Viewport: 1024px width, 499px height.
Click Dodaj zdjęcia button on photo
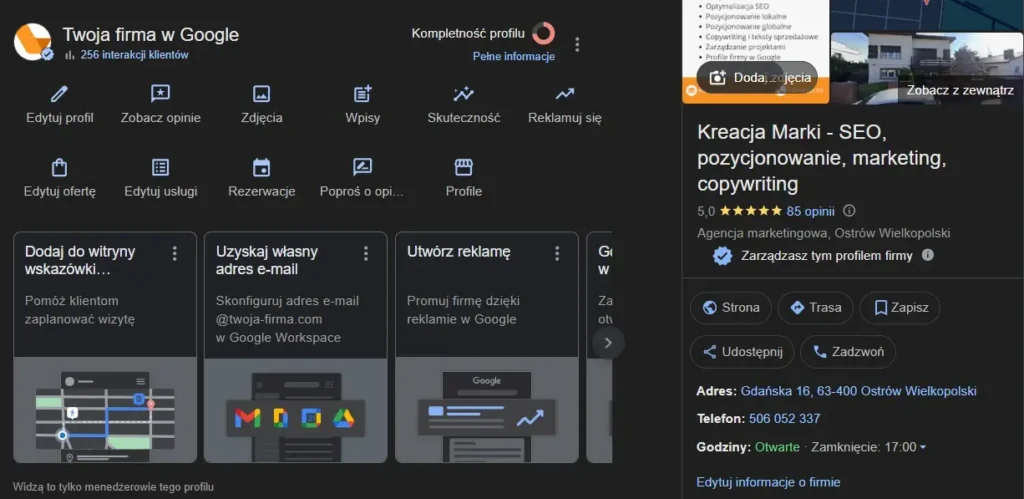point(757,78)
